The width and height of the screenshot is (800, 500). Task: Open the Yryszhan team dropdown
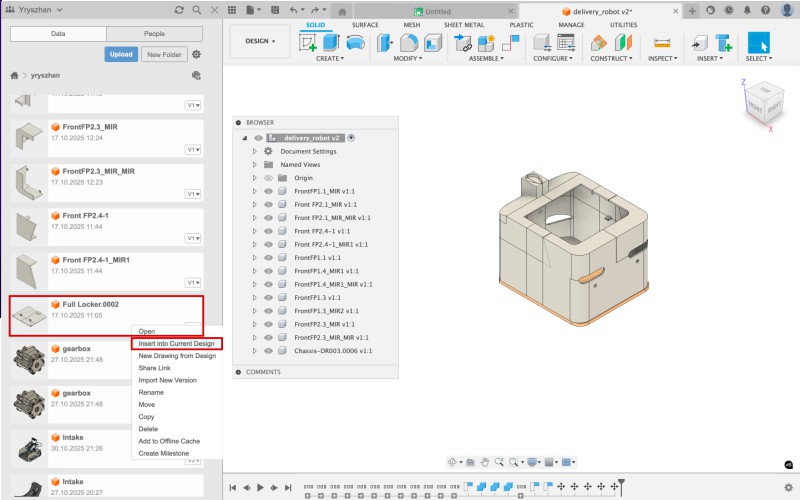pyautogui.click(x=34, y=10)
